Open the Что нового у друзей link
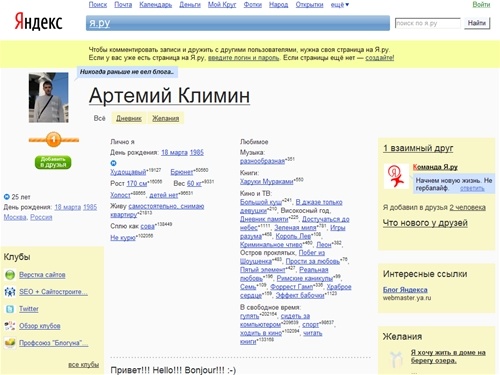This screenshot has height=375, width=500. click(x=425, y=223)
